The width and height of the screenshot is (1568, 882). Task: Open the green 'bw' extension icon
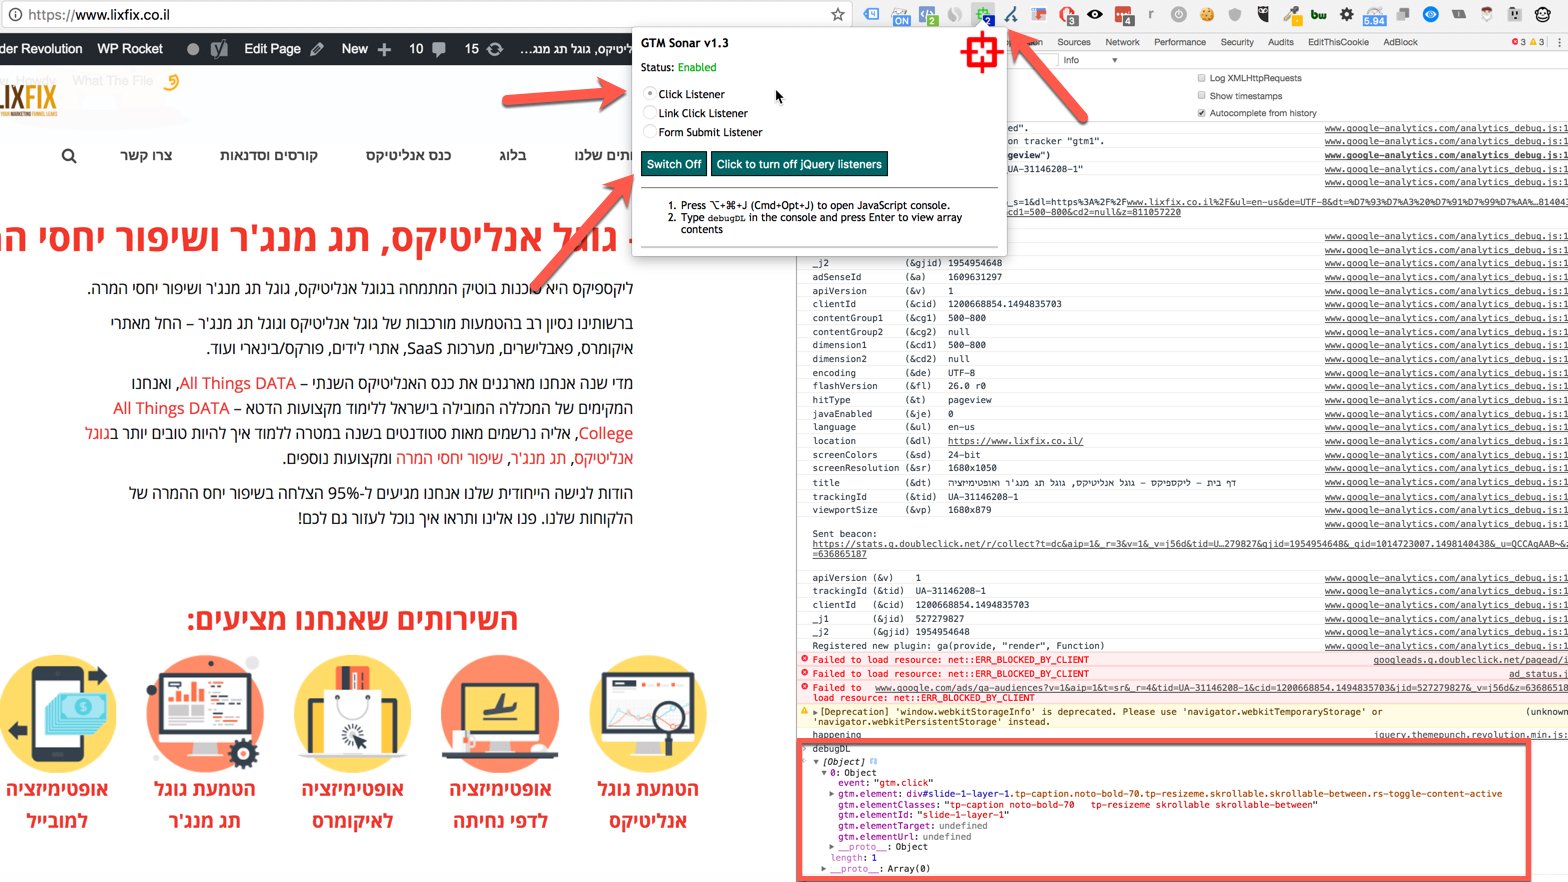pyautogui.click(x=1319, y=15)
